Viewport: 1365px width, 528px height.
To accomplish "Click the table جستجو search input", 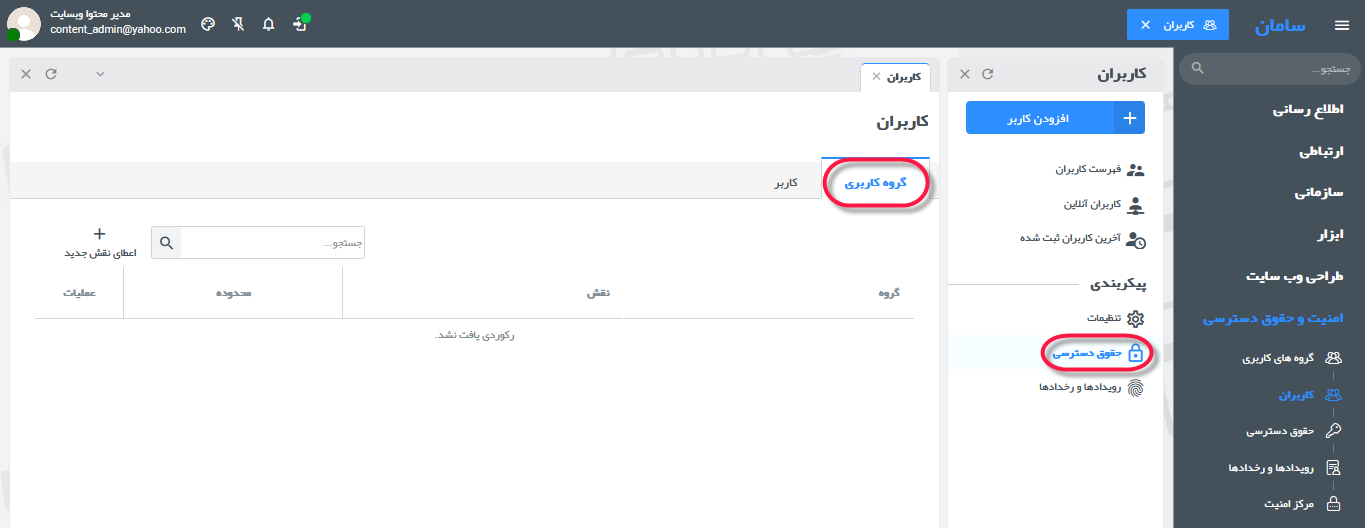I will 273,242.
